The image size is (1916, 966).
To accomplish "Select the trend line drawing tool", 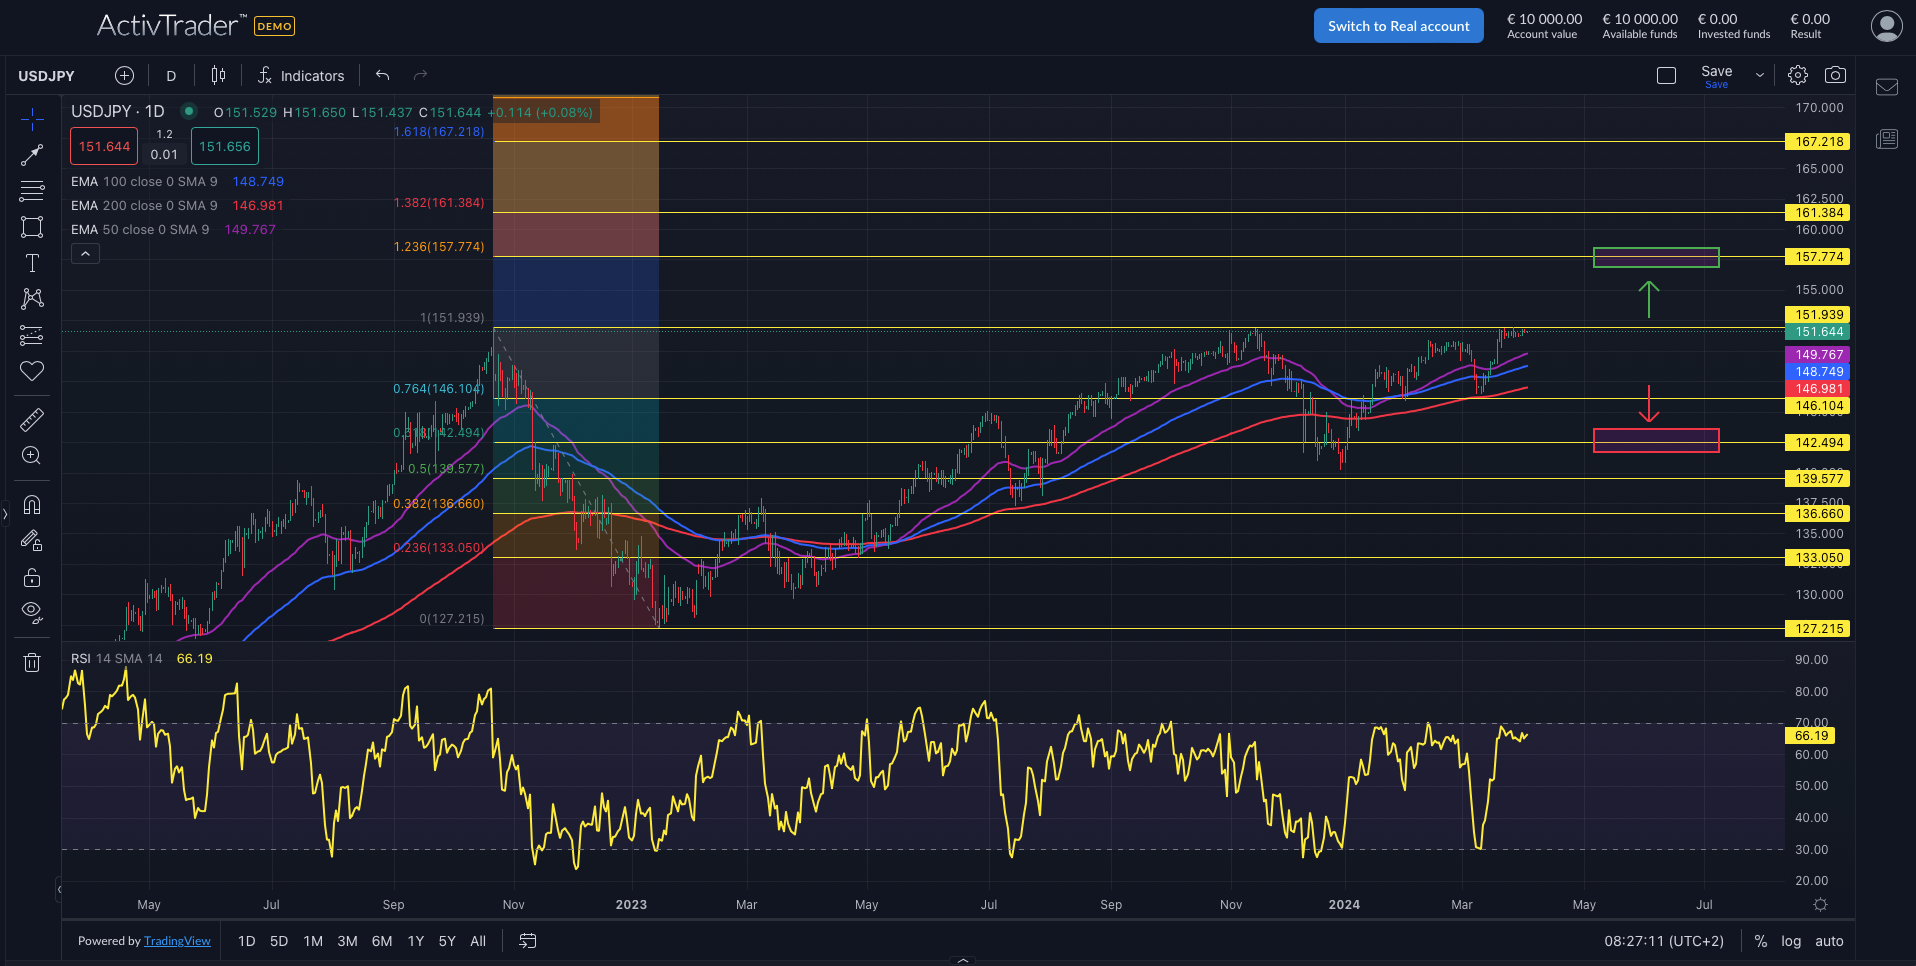I will pos(33,155).
